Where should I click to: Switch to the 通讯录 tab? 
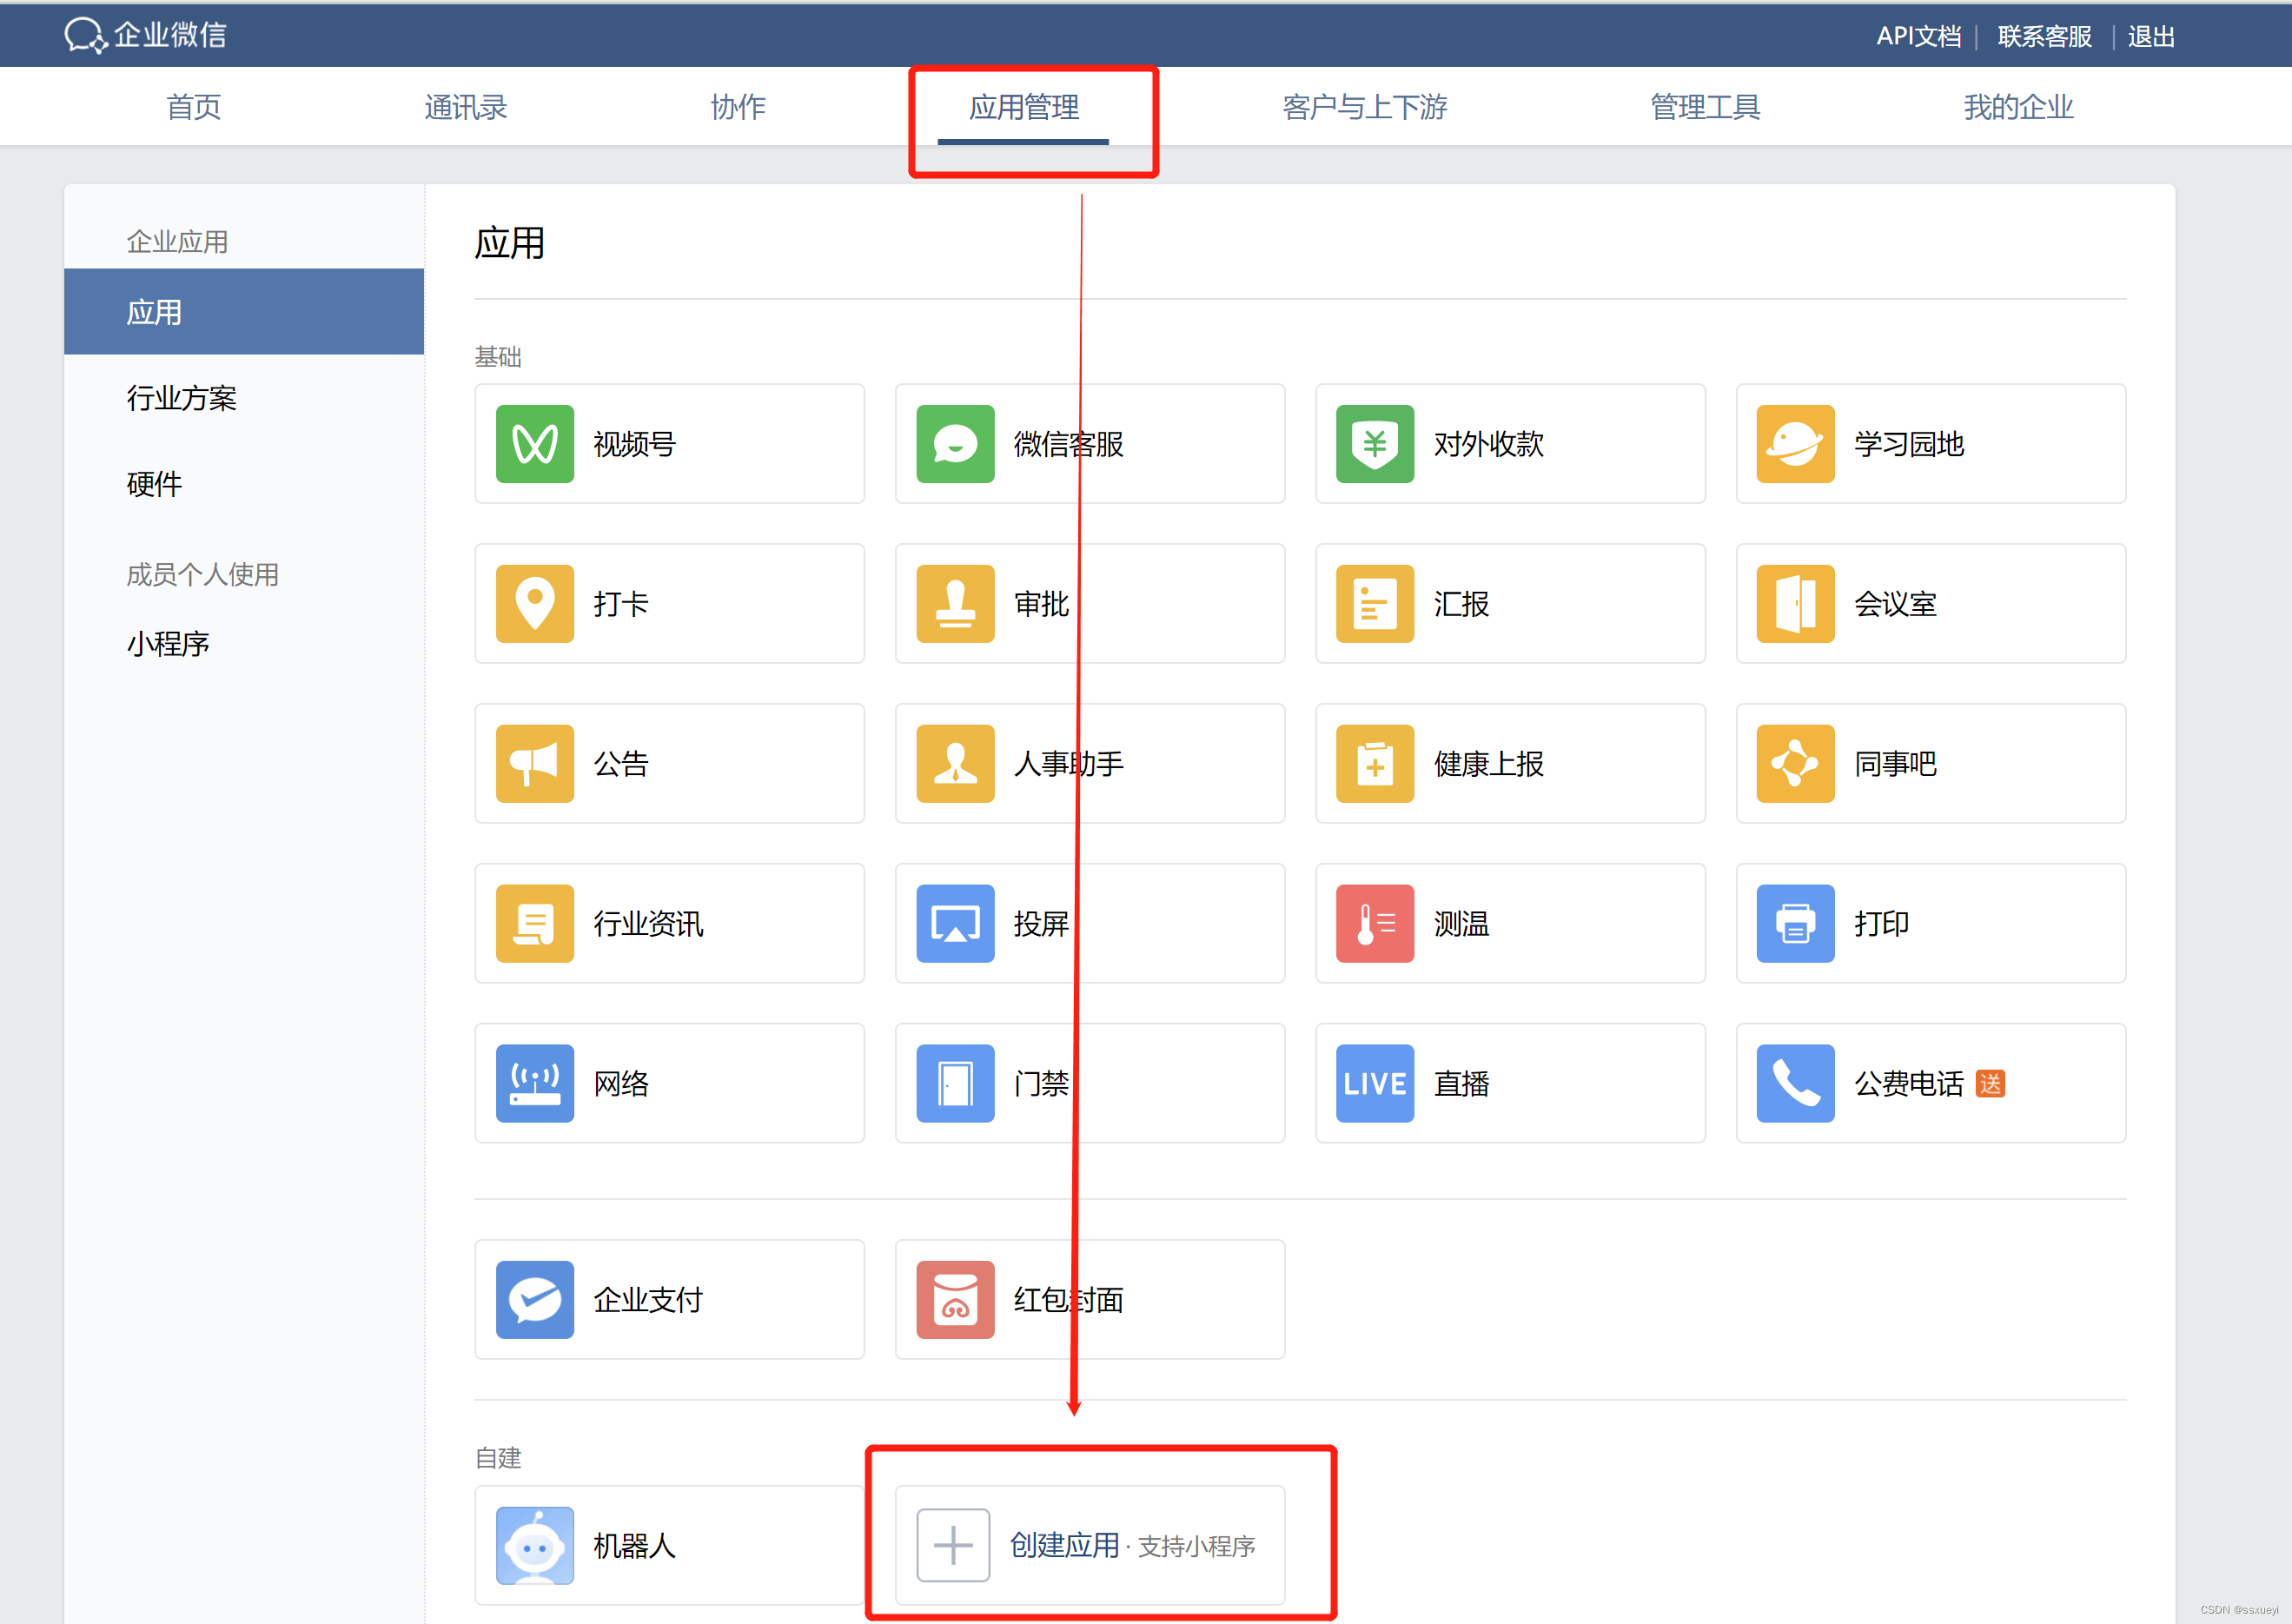point(466,107)
